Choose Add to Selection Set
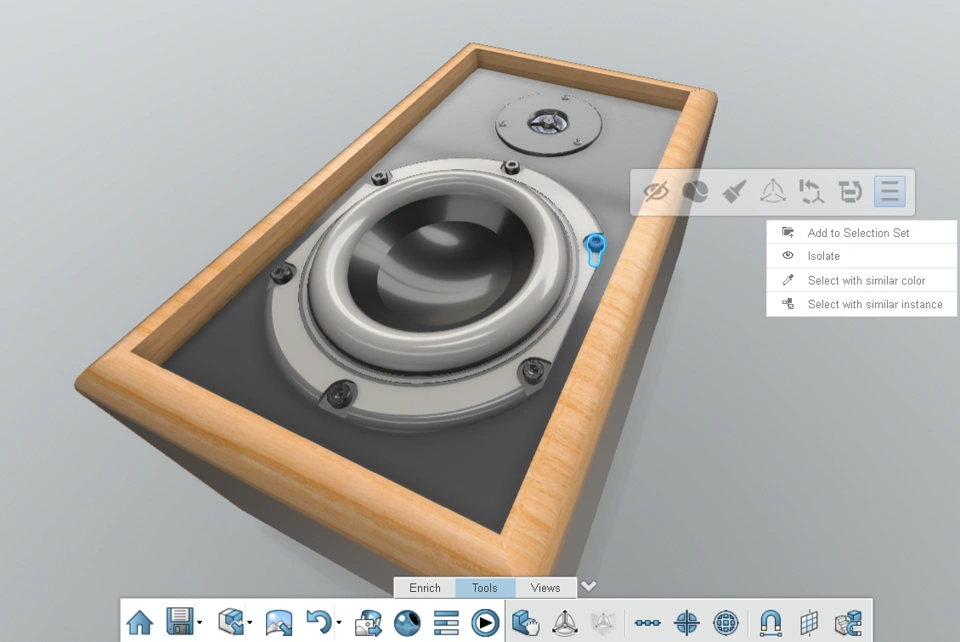Viewport: 960px width, 642px height. click(x=861, y=233)
